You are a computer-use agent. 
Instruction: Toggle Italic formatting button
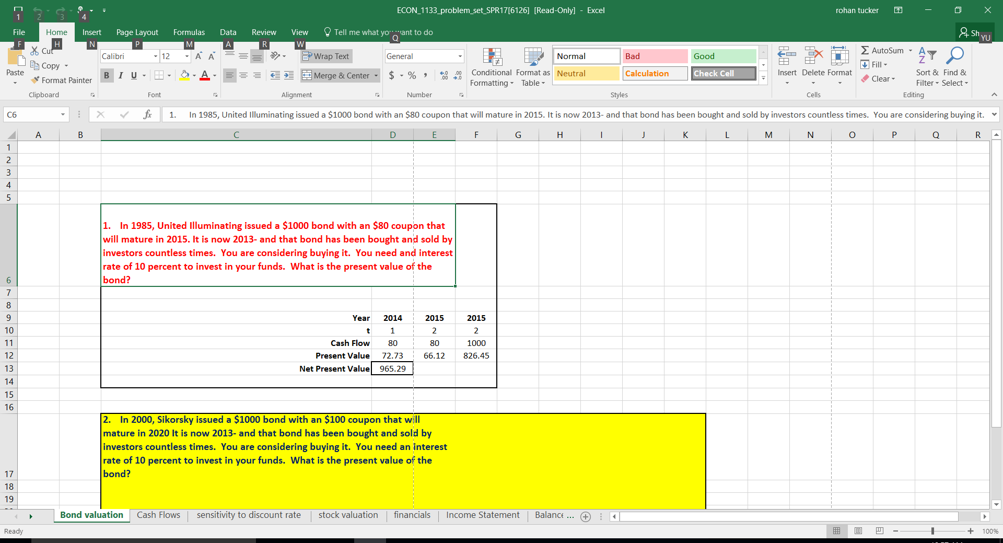(x=120, y=75)
